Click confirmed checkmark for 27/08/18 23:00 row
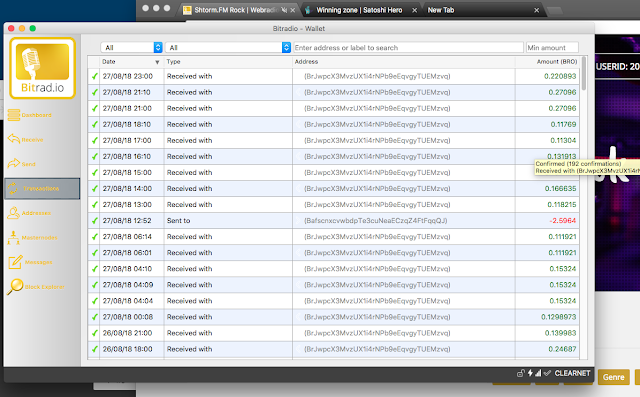This screenshot has height=397, width=640. 95,76
